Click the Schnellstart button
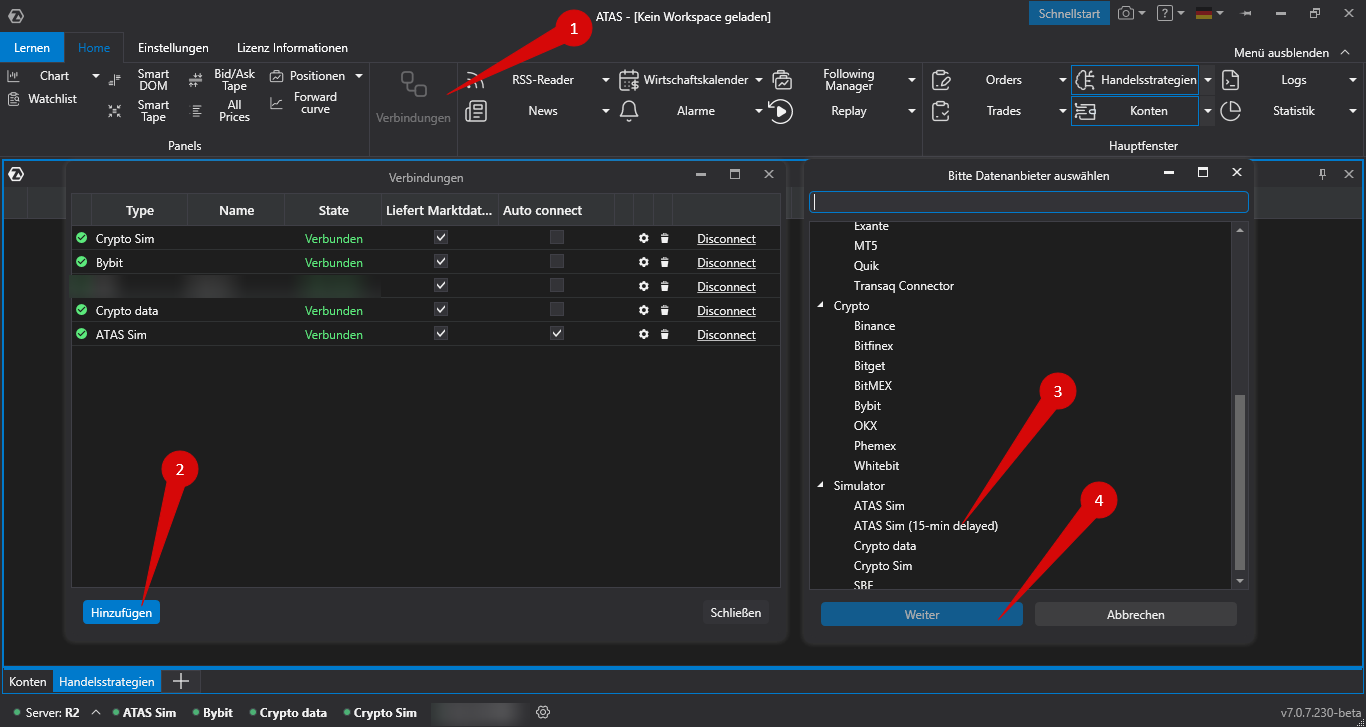The width and height of the screenshot is (1366, 727). 1069,13
